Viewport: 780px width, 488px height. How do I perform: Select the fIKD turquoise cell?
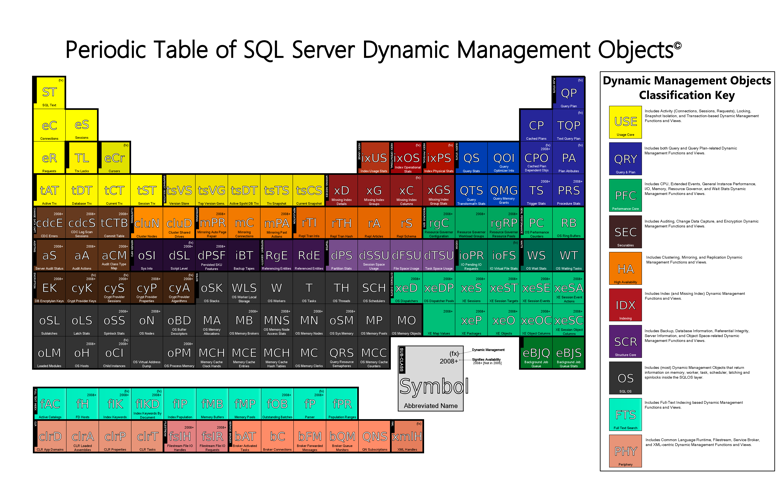[x=147, y=403]
